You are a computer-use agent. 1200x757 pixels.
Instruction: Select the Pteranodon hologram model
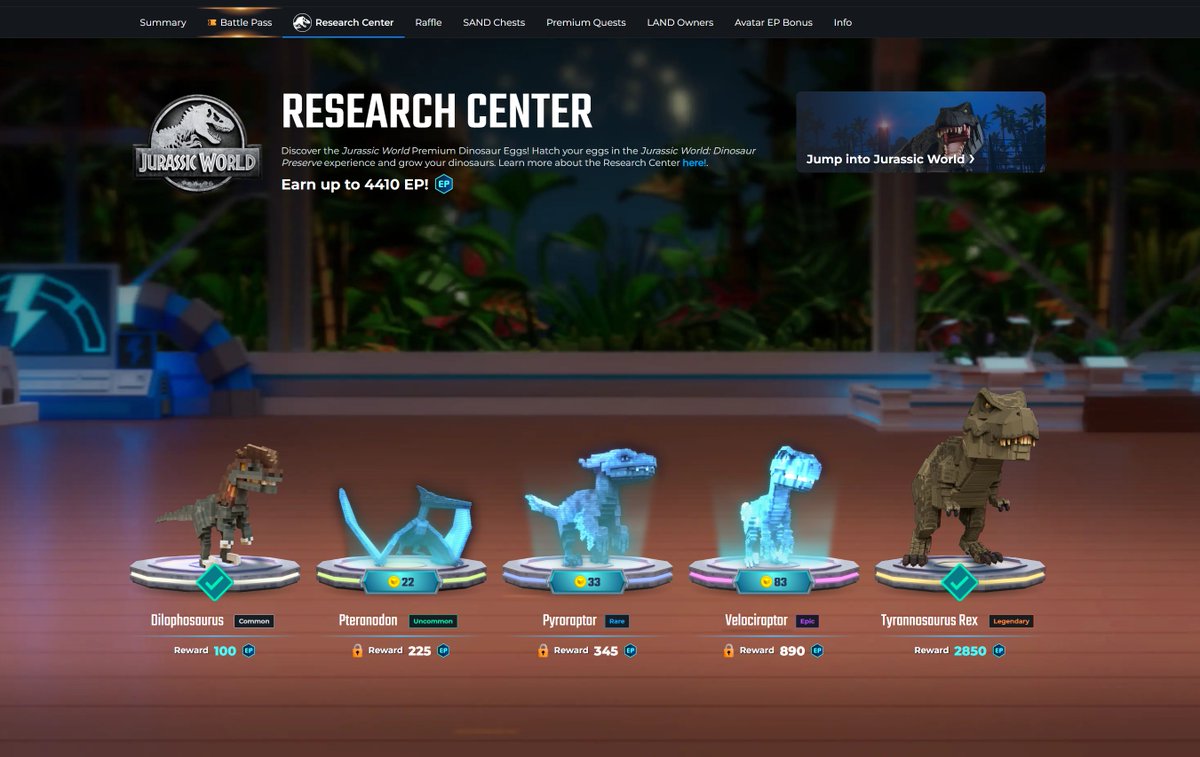(x=405, y=527)
